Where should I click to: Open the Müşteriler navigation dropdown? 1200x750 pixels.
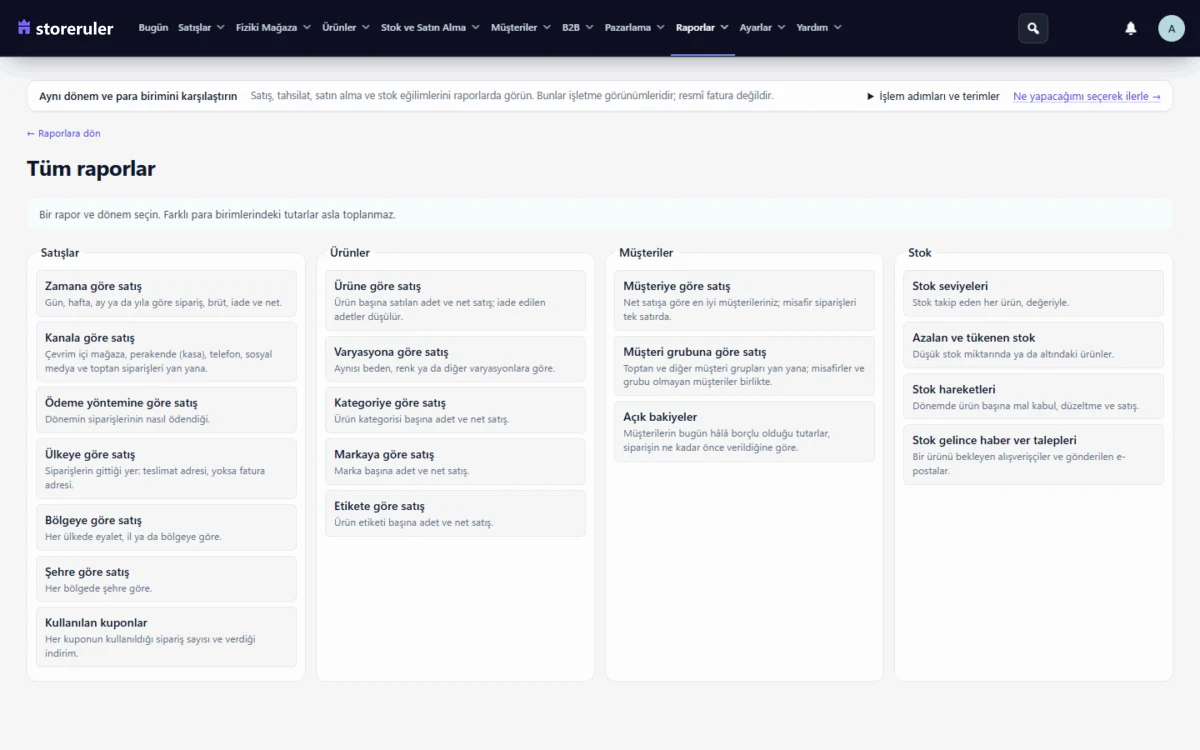point(521,28)
